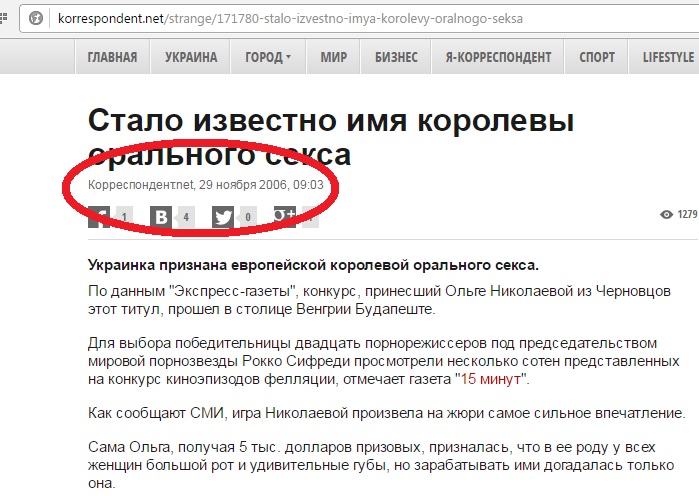Open the МИР news section

[x=334, y=57]
